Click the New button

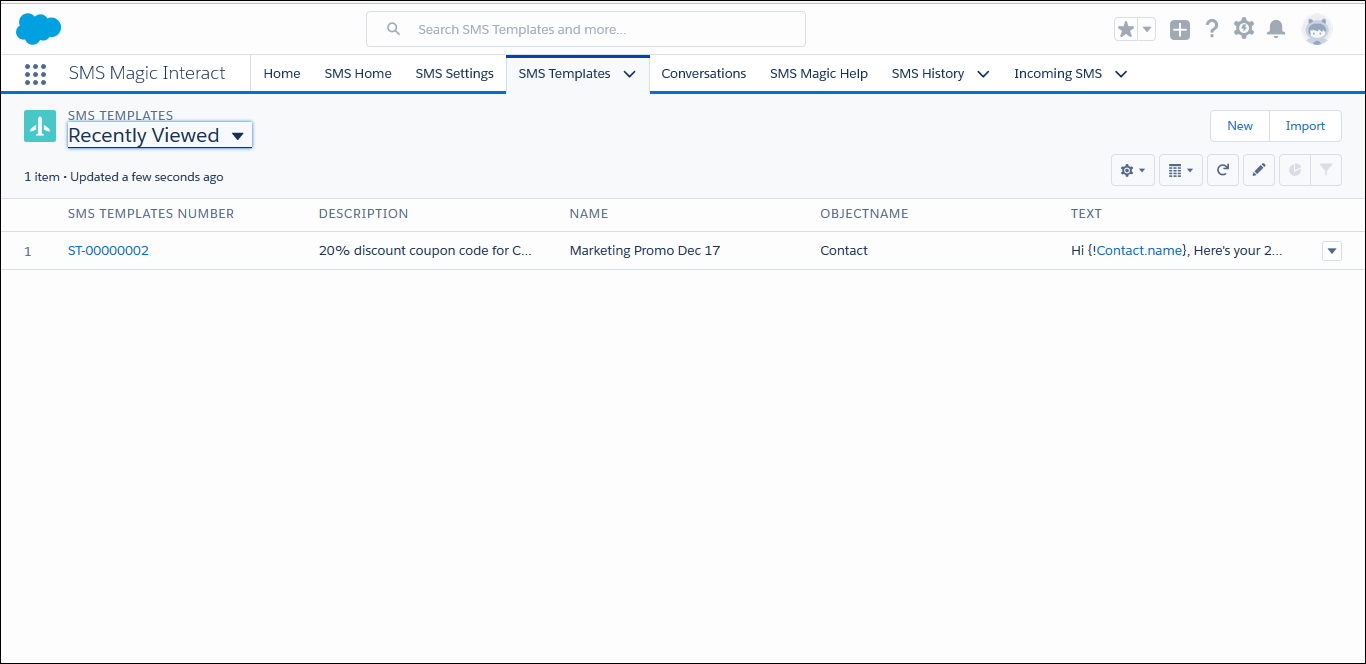[1240, 126]
